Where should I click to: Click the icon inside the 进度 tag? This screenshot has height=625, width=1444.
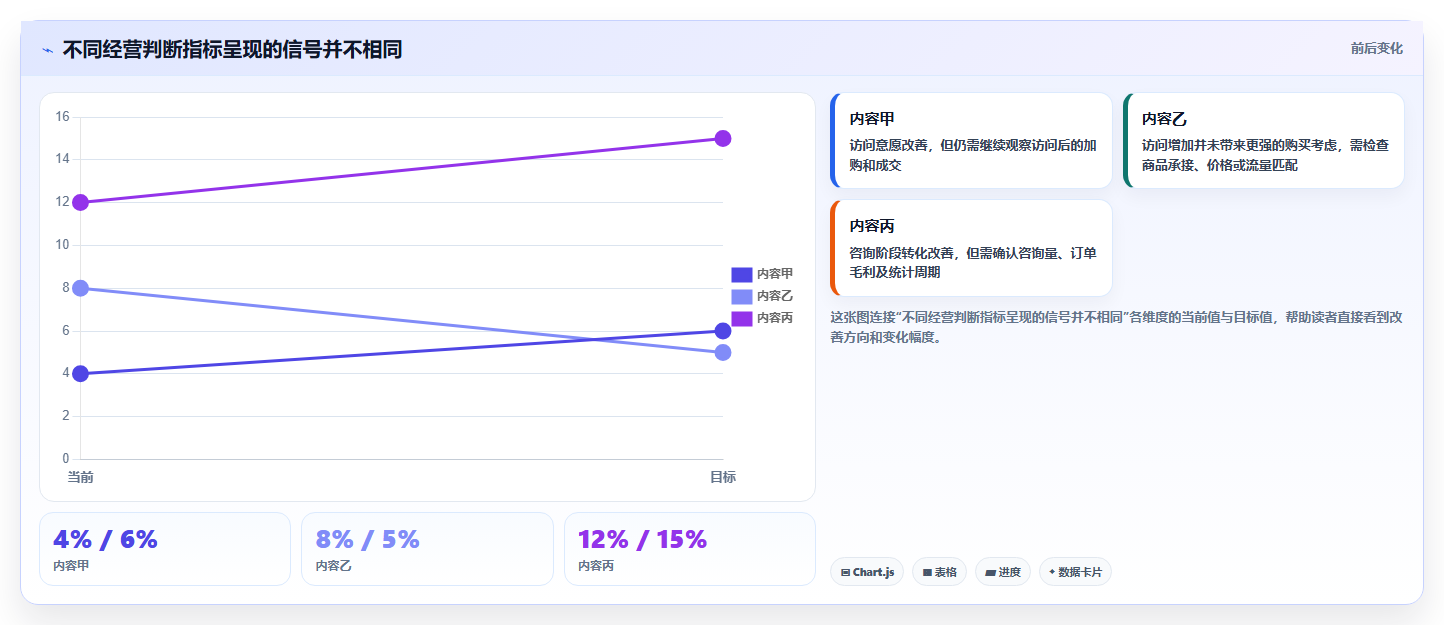click(990, 573)
